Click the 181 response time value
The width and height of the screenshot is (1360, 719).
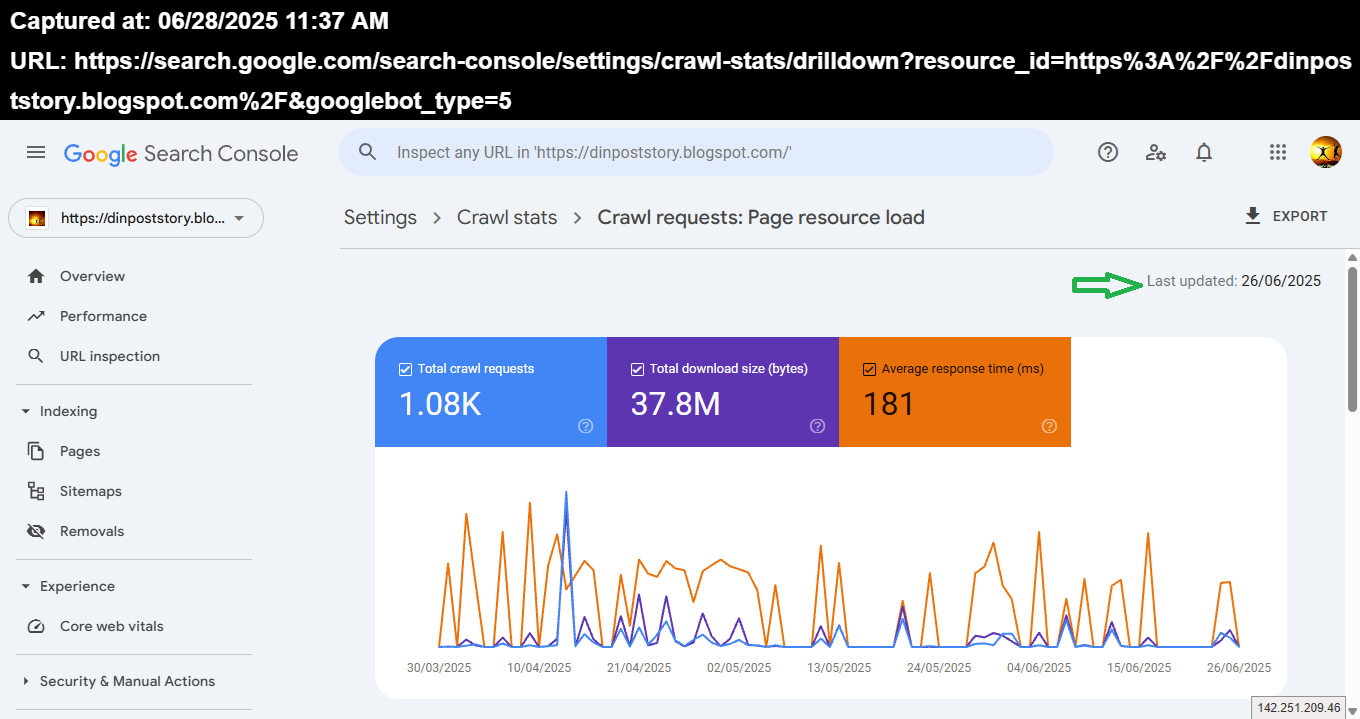click(889, 404)
